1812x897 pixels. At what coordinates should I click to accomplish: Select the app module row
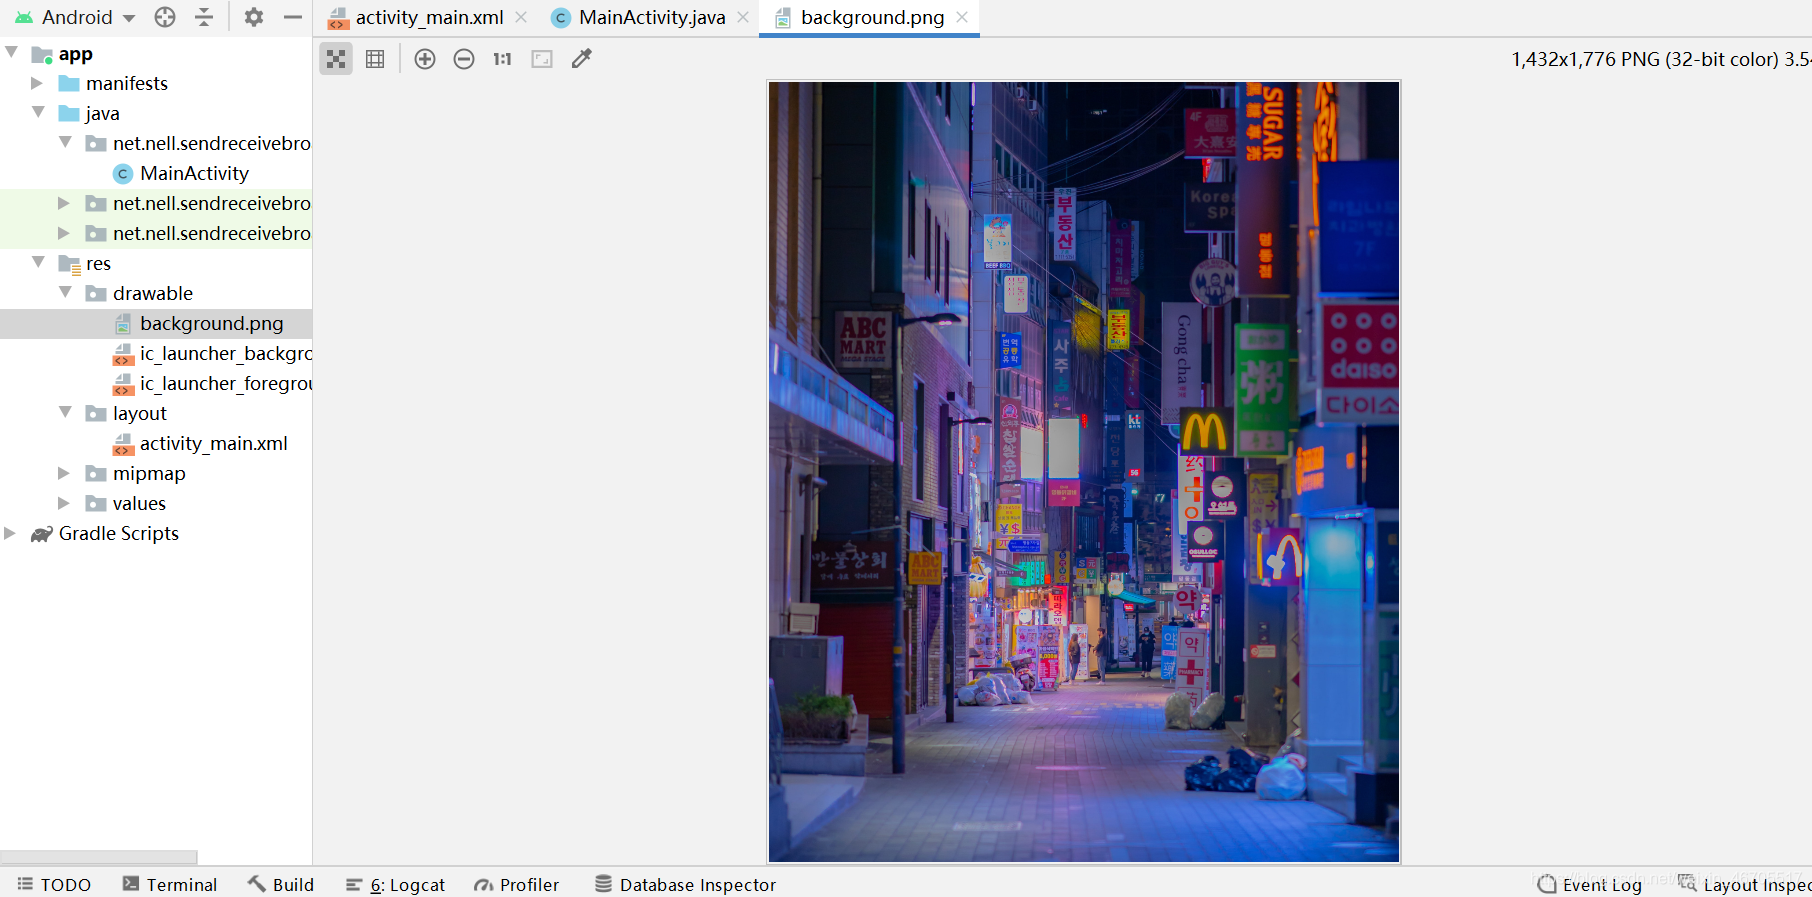tap(156, 53)
